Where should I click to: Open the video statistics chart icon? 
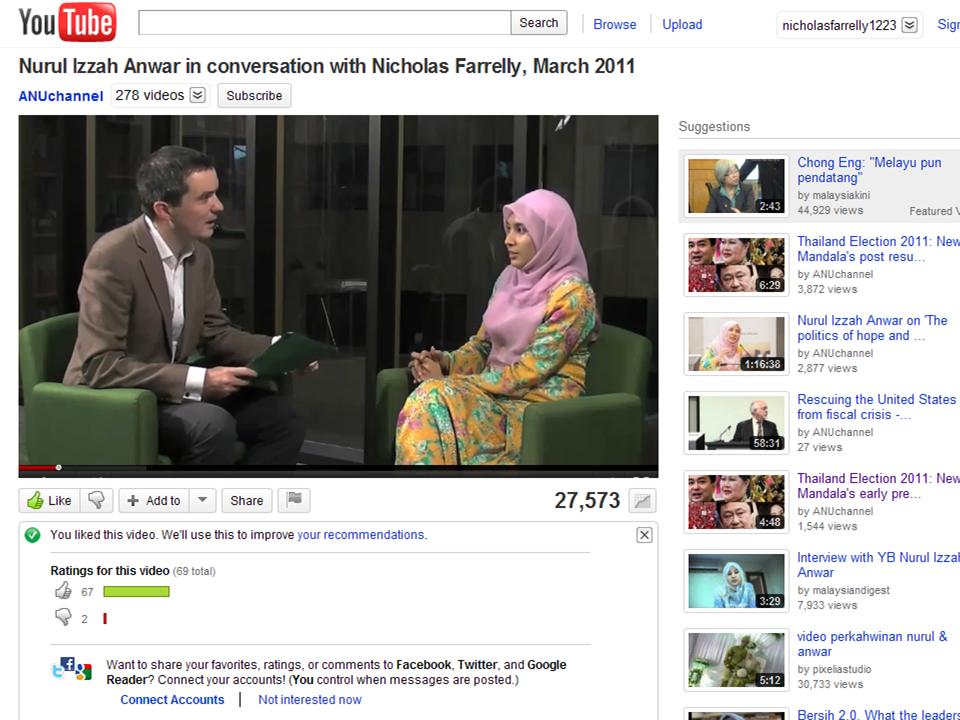[x=643, y=501]
